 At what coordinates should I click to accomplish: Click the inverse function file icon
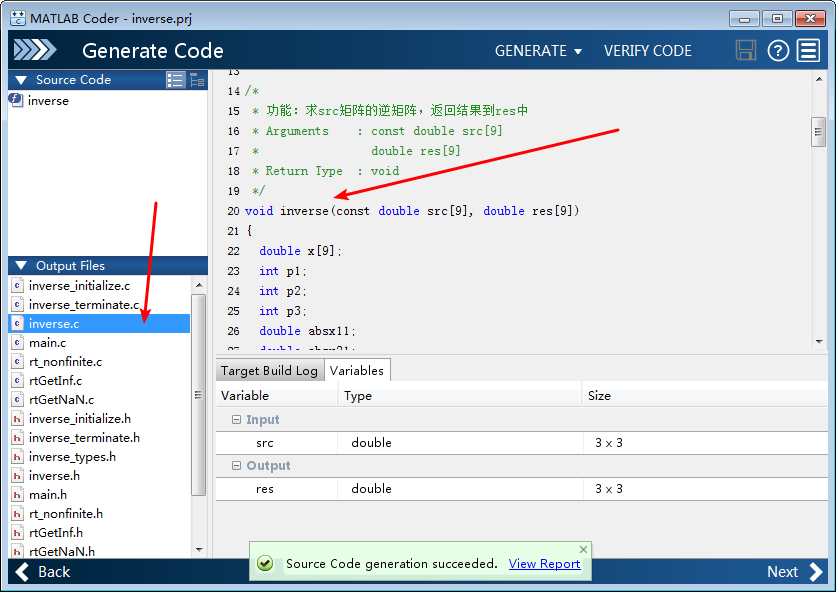[x=16, y=100]
